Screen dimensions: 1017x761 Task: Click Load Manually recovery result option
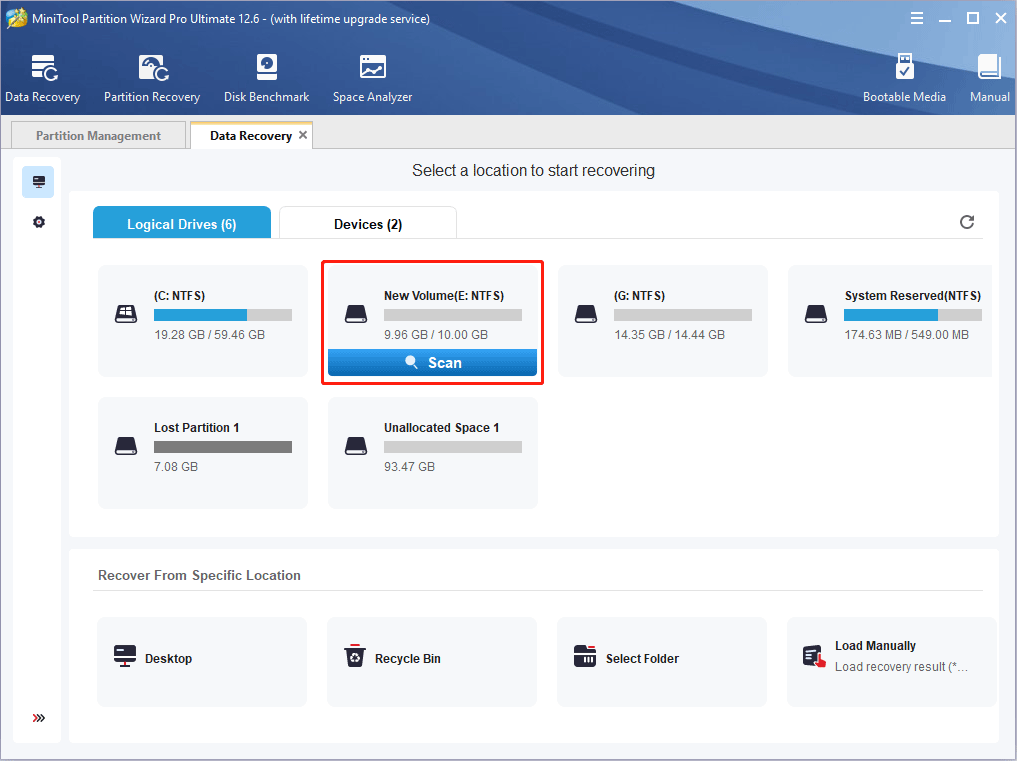click(x=890, y=656)
